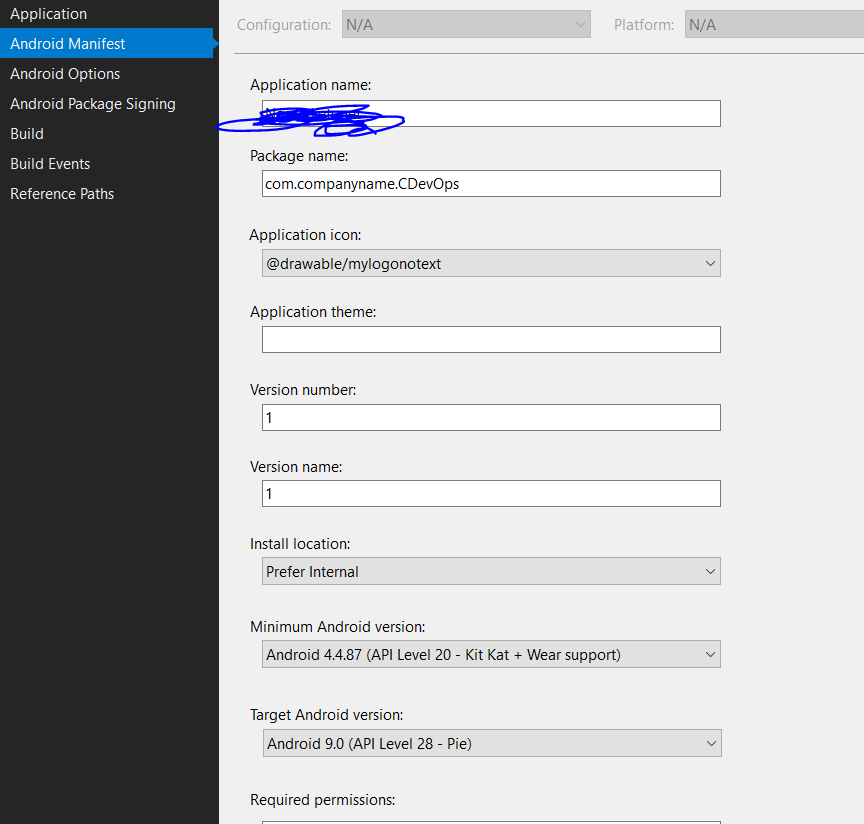Screen dimensions: 864x824
Task: Expand the Target Android version dropdown
Action: 492,744
